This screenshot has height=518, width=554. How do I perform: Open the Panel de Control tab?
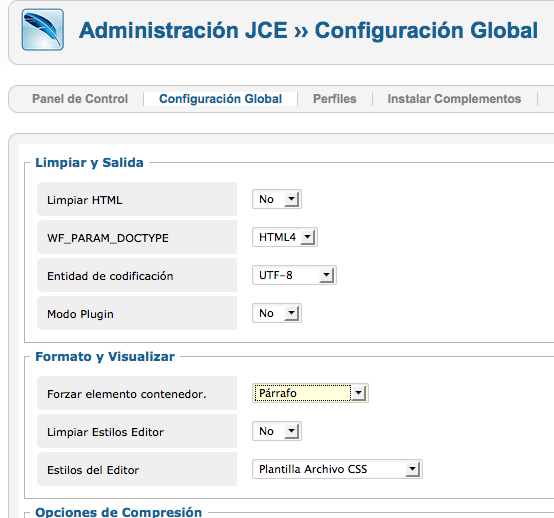pyautogui.click(x=80, y=99)
